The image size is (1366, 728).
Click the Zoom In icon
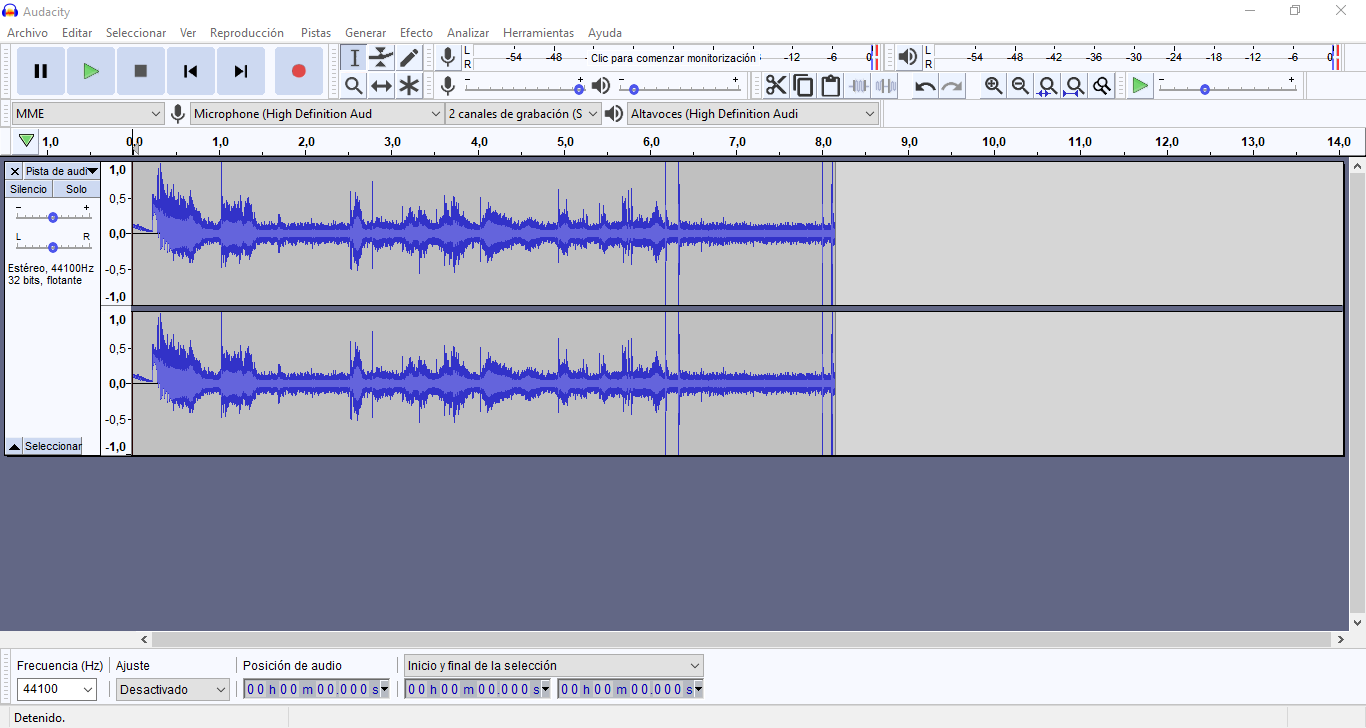click(993, 86)
